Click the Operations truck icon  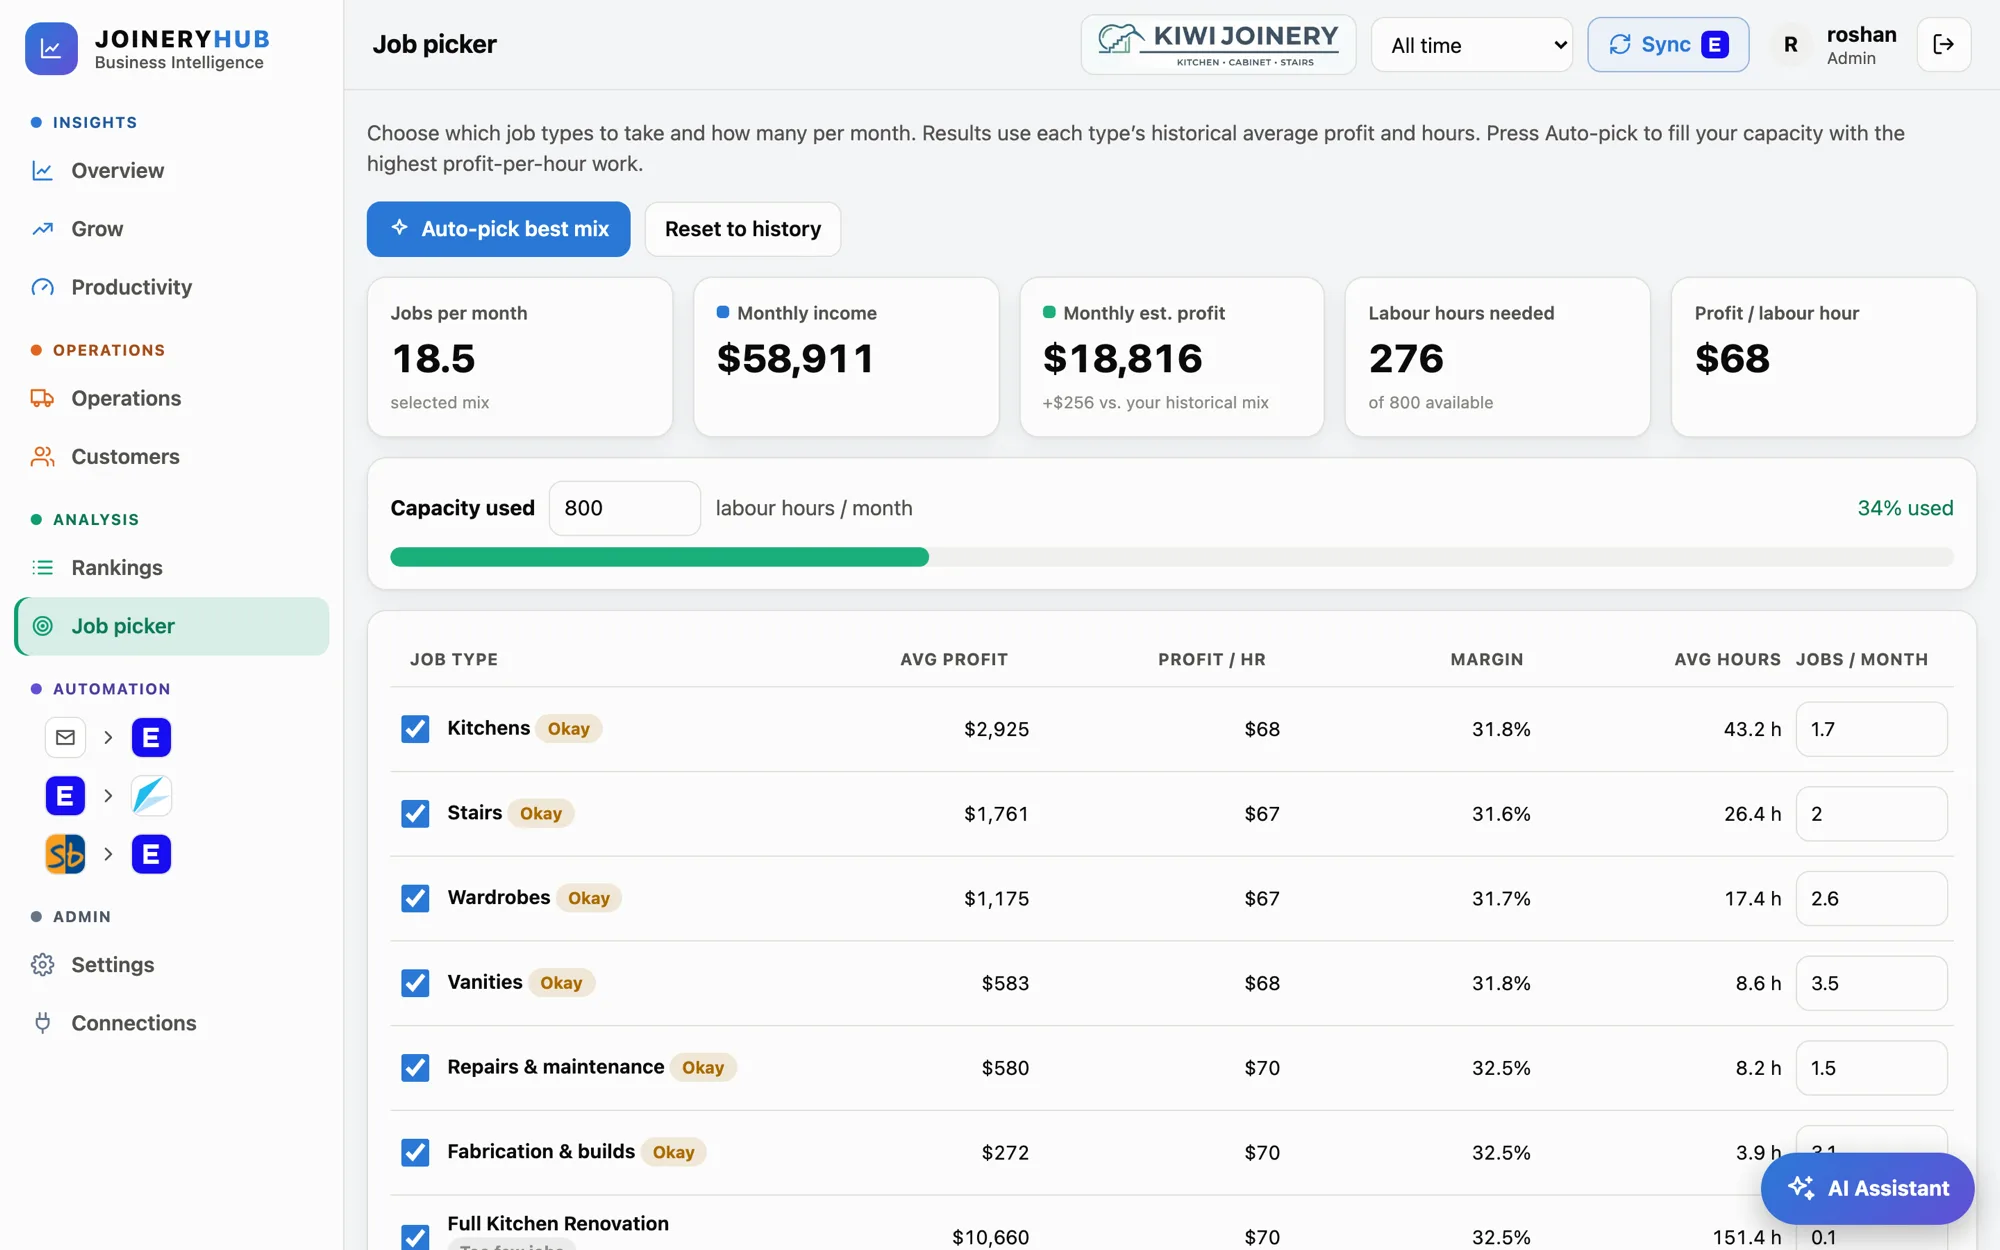[x=42, y=398]
